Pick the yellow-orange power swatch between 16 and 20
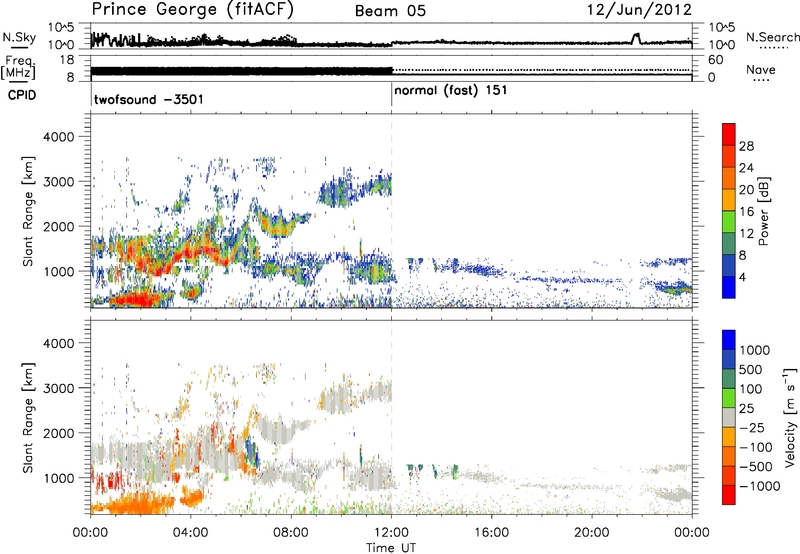Screen dimensions: 800x554 coord(729,199)
